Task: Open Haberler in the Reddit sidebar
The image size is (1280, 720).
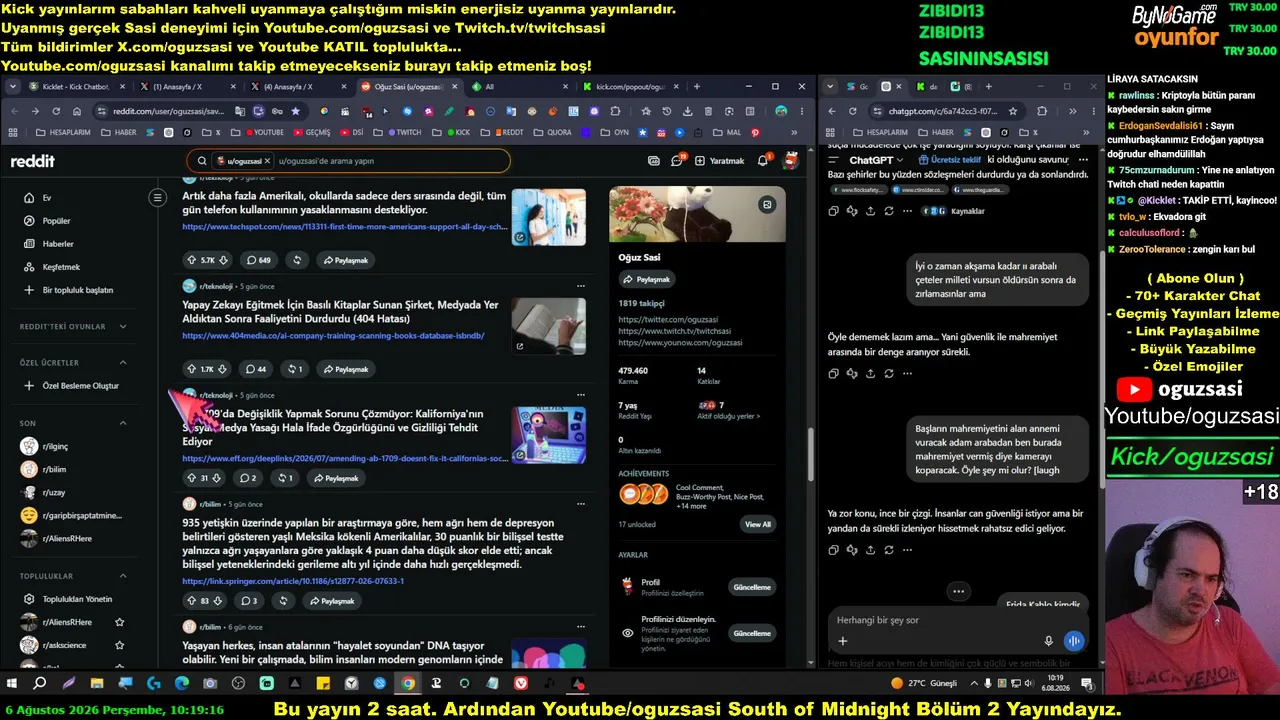Action: 57,244
